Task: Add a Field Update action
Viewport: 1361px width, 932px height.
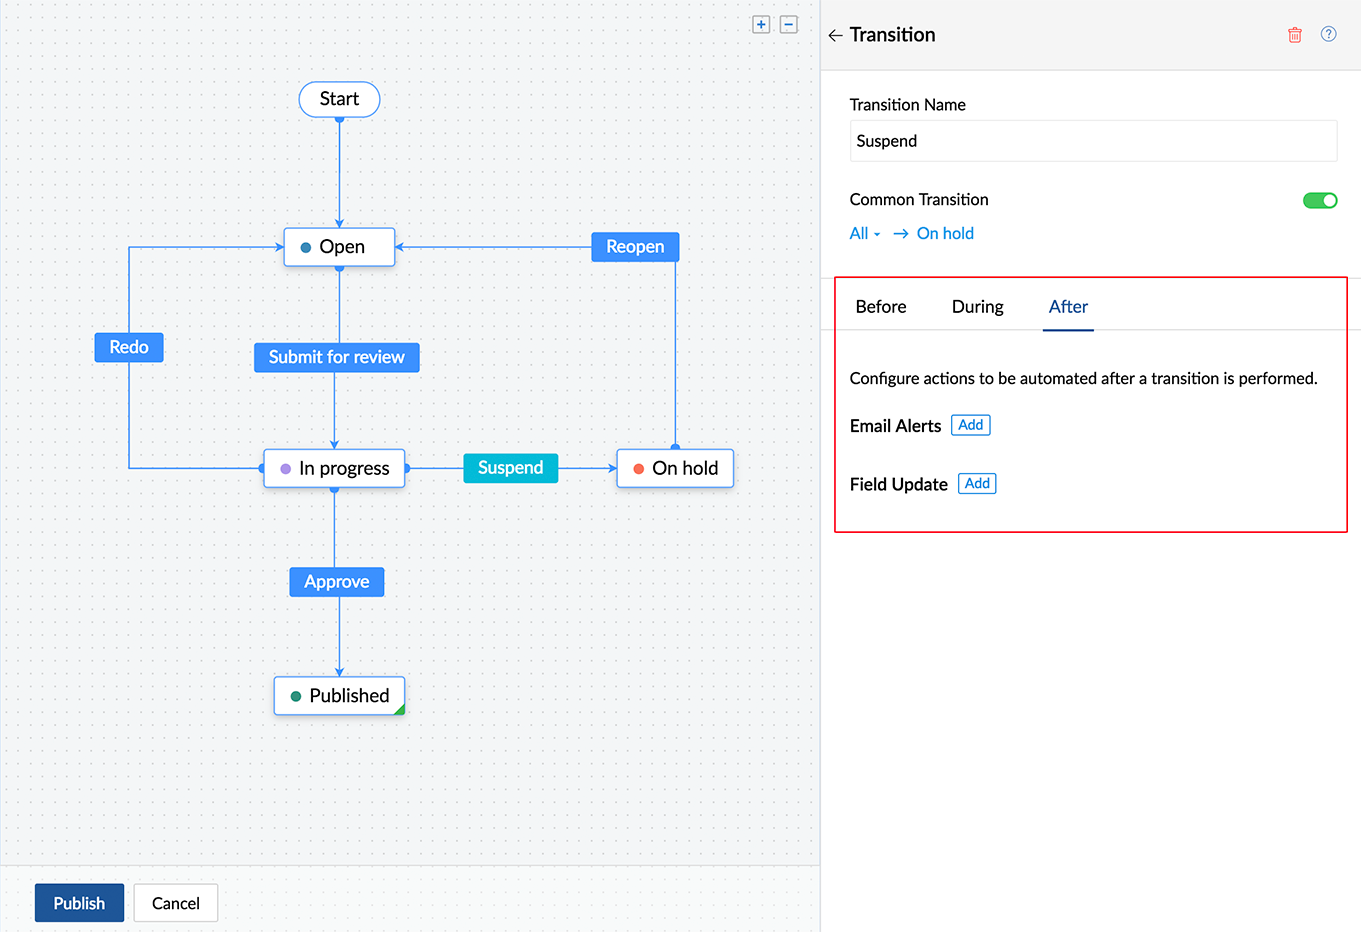Action: pyautogui.click(x=976, y=484)
